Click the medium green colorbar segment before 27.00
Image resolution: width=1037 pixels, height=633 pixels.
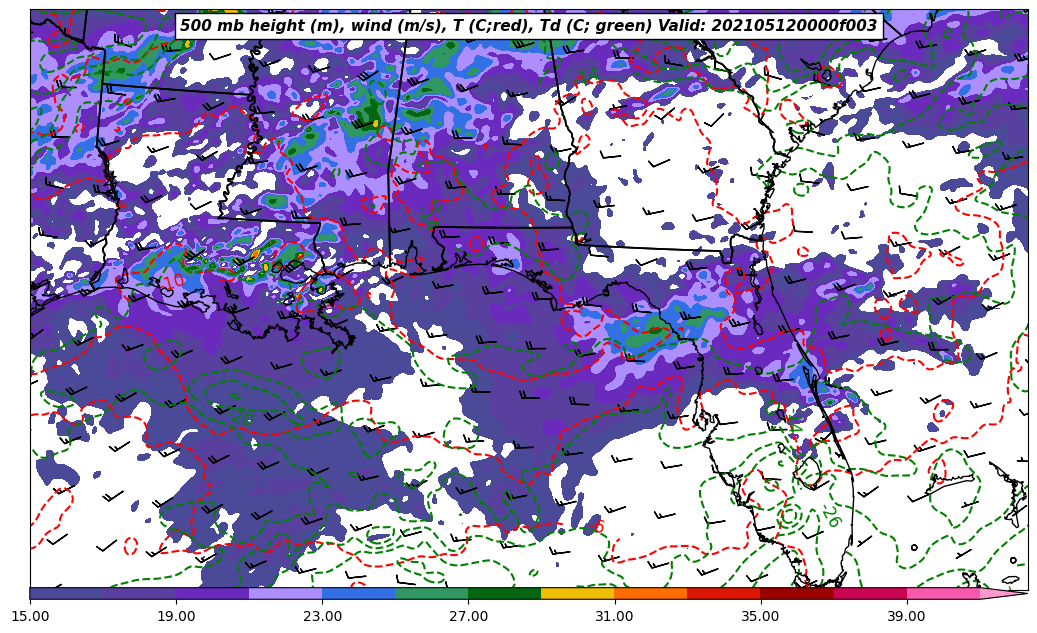[431, 593]
